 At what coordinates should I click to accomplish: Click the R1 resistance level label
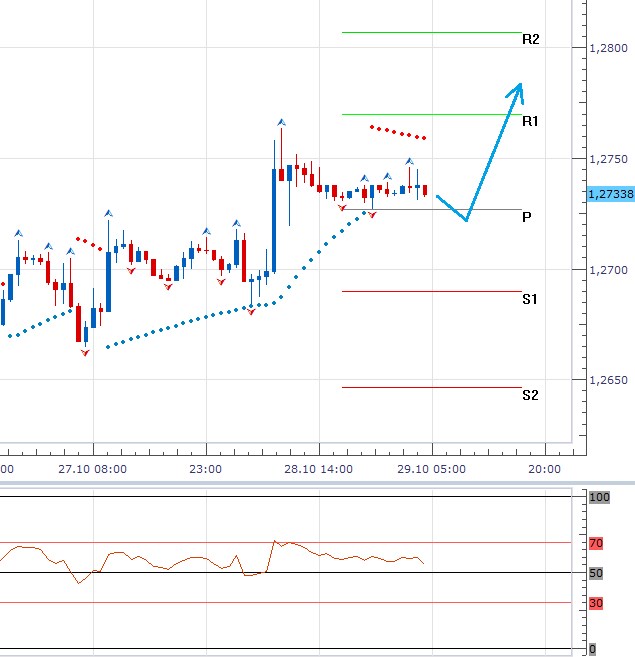click(531, 121)
